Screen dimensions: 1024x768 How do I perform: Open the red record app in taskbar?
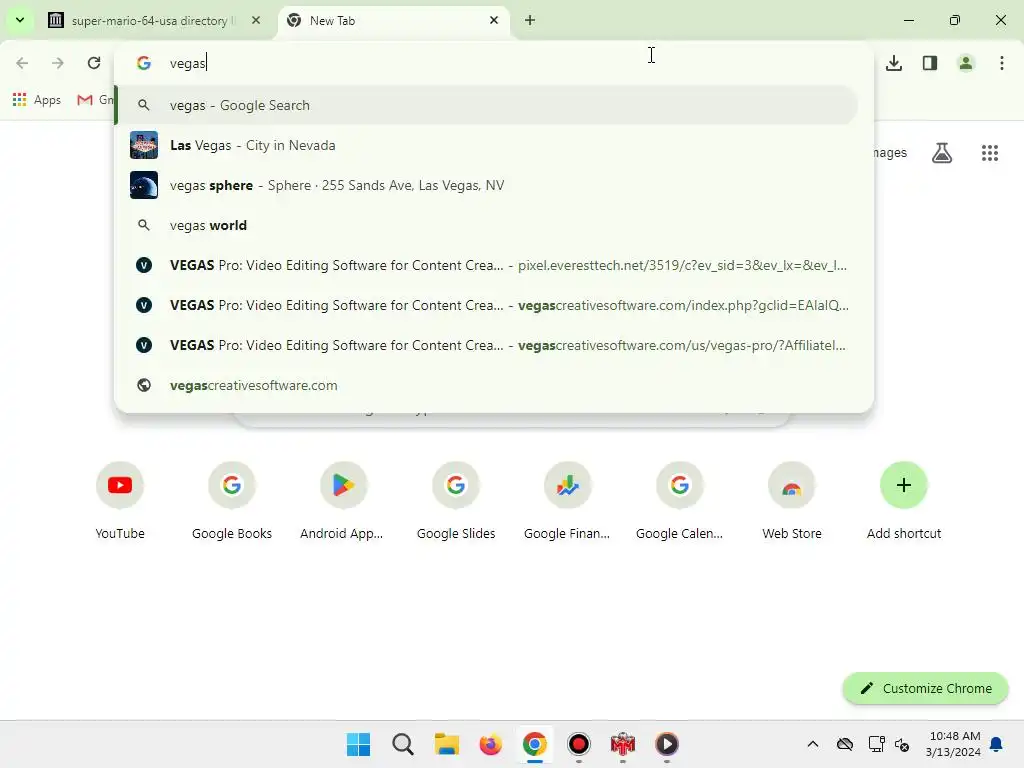click(x=579, y=744)
